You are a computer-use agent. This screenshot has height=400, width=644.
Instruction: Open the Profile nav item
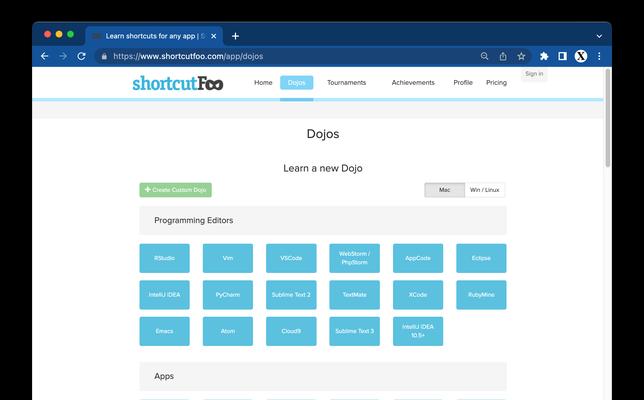coord(463,83)
